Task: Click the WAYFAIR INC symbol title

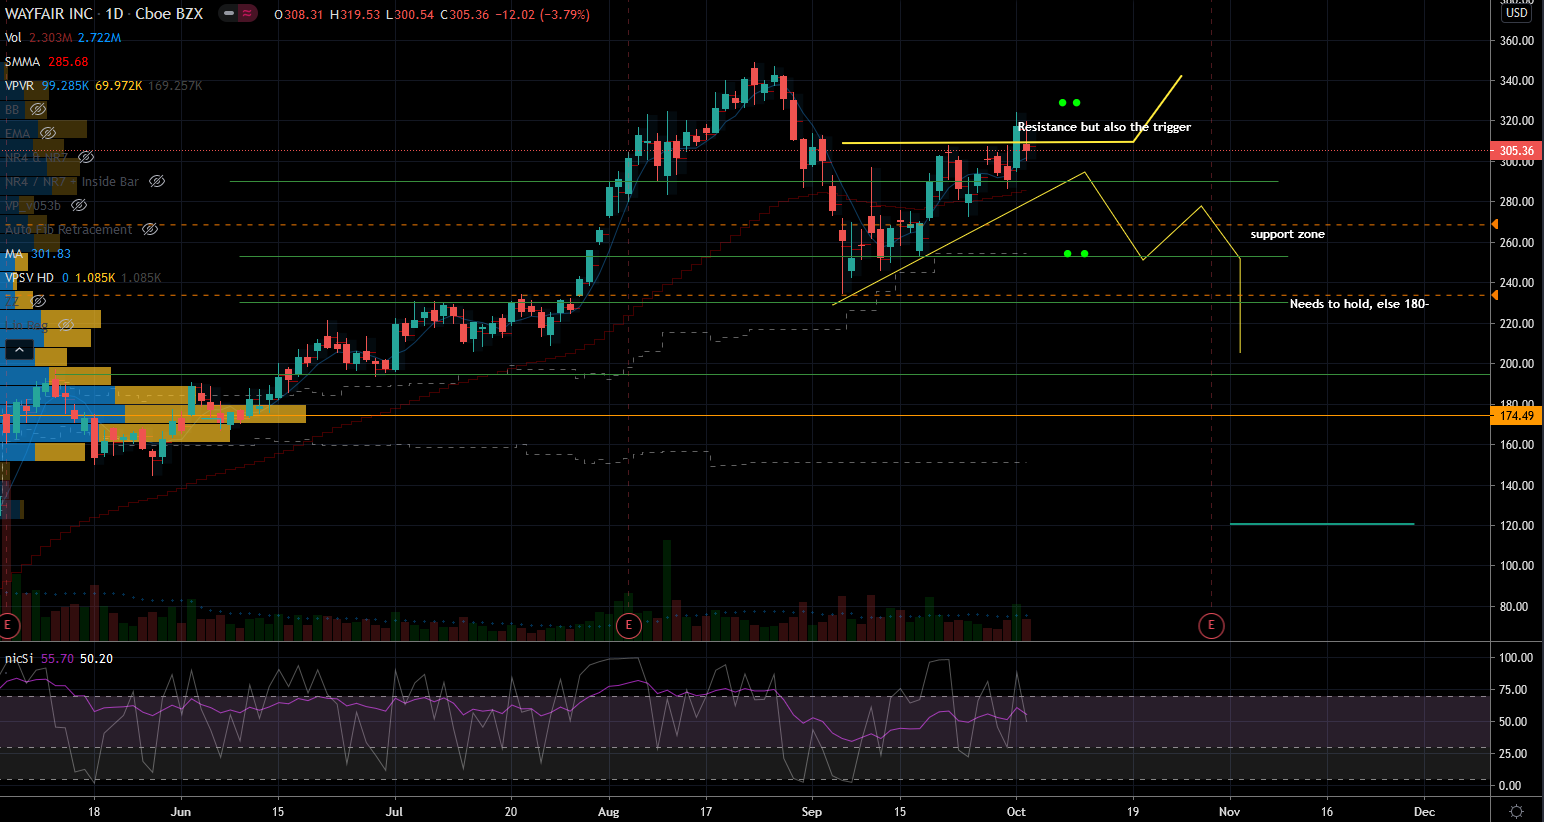Action: pyautogui.click(x=49, y=14)
